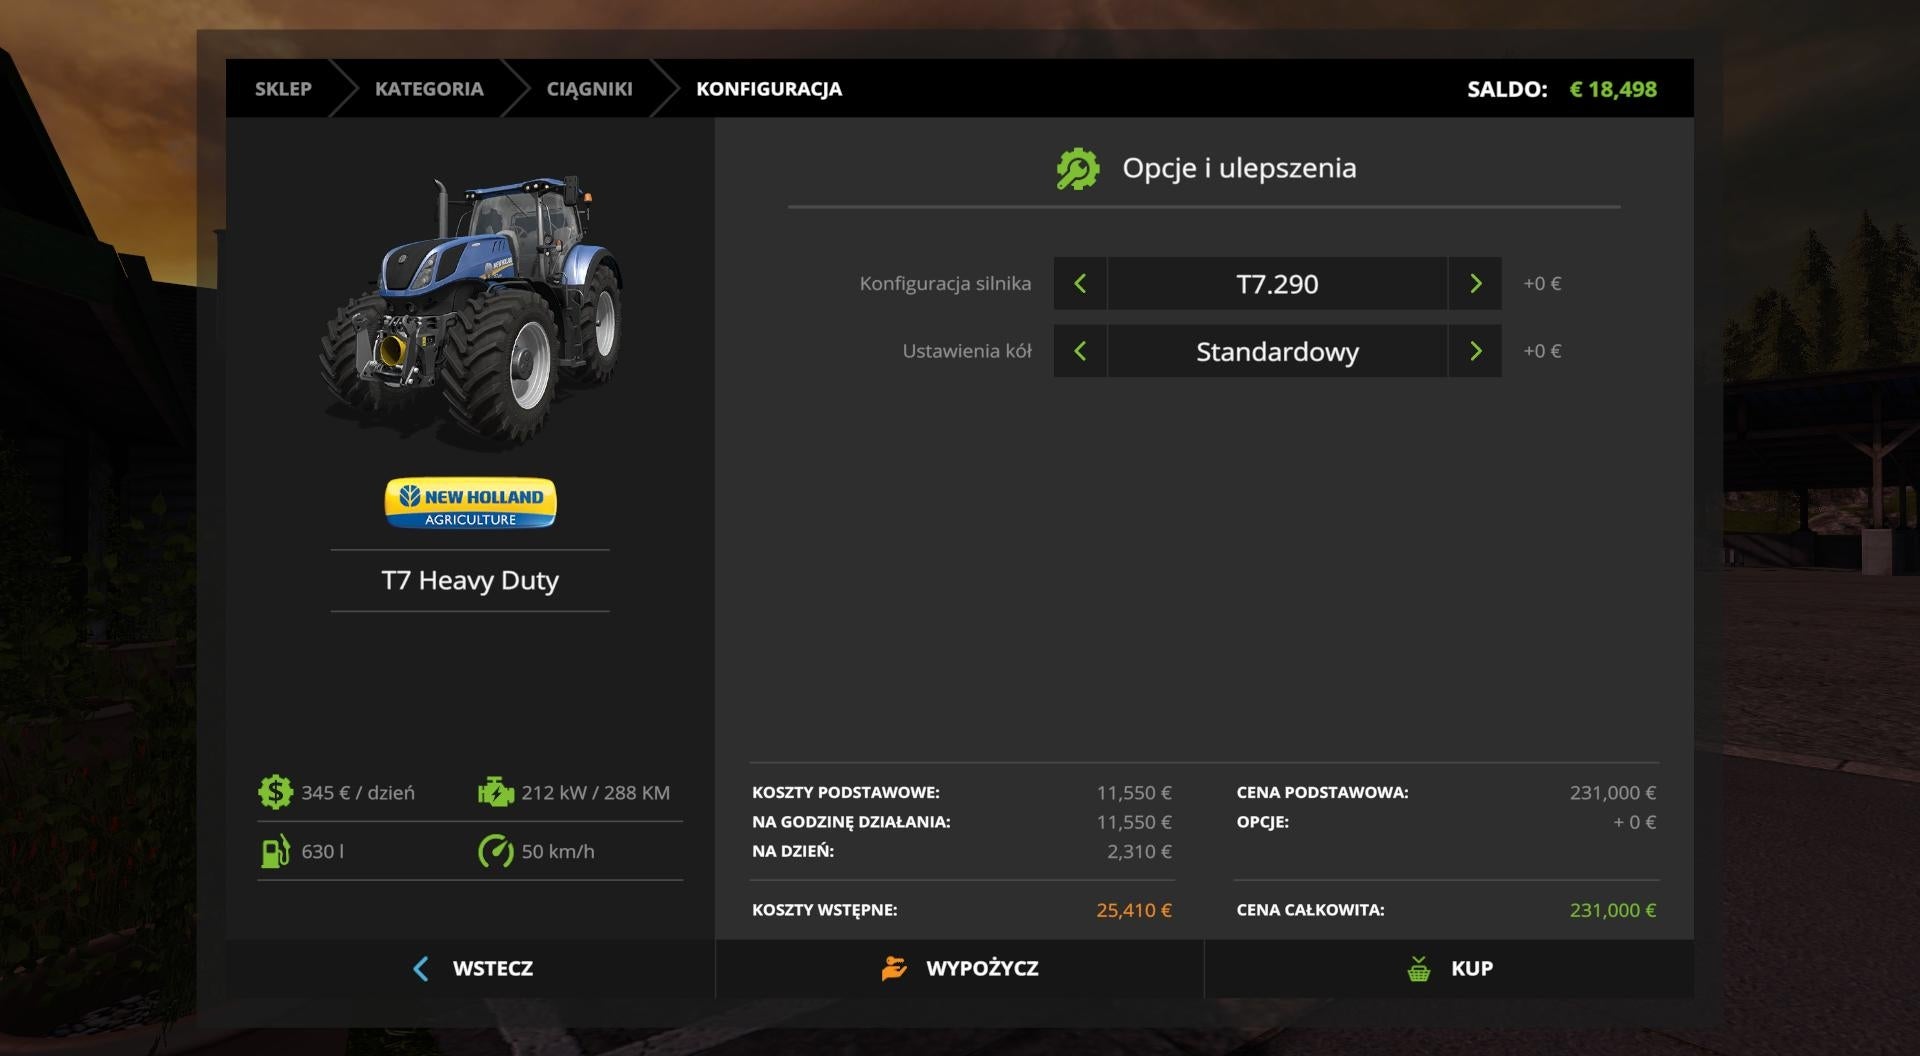
Task: Click the NA DZIEŃ 2,310 € value
Action: pyautogui.click(x=1139, y=851)
